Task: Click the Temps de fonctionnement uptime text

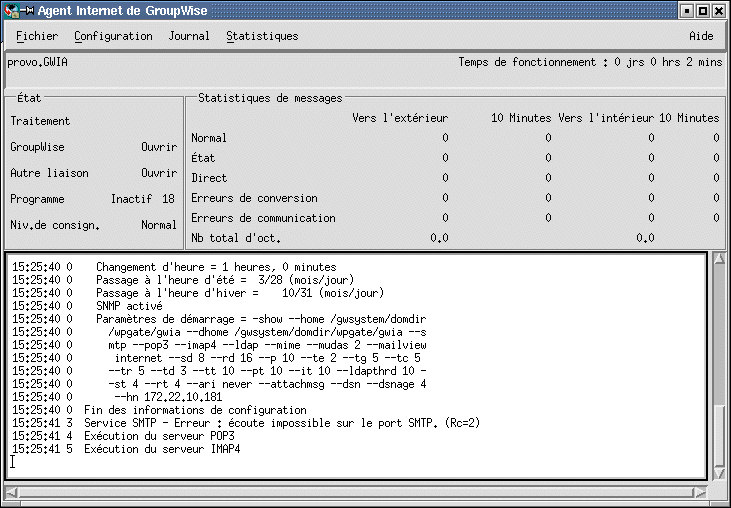Action: [x=590, y=62]
